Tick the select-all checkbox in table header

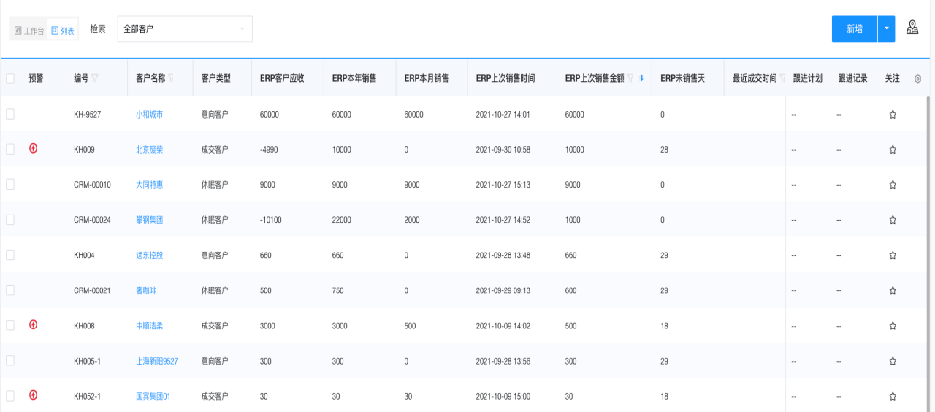click(x=10, y=78)
